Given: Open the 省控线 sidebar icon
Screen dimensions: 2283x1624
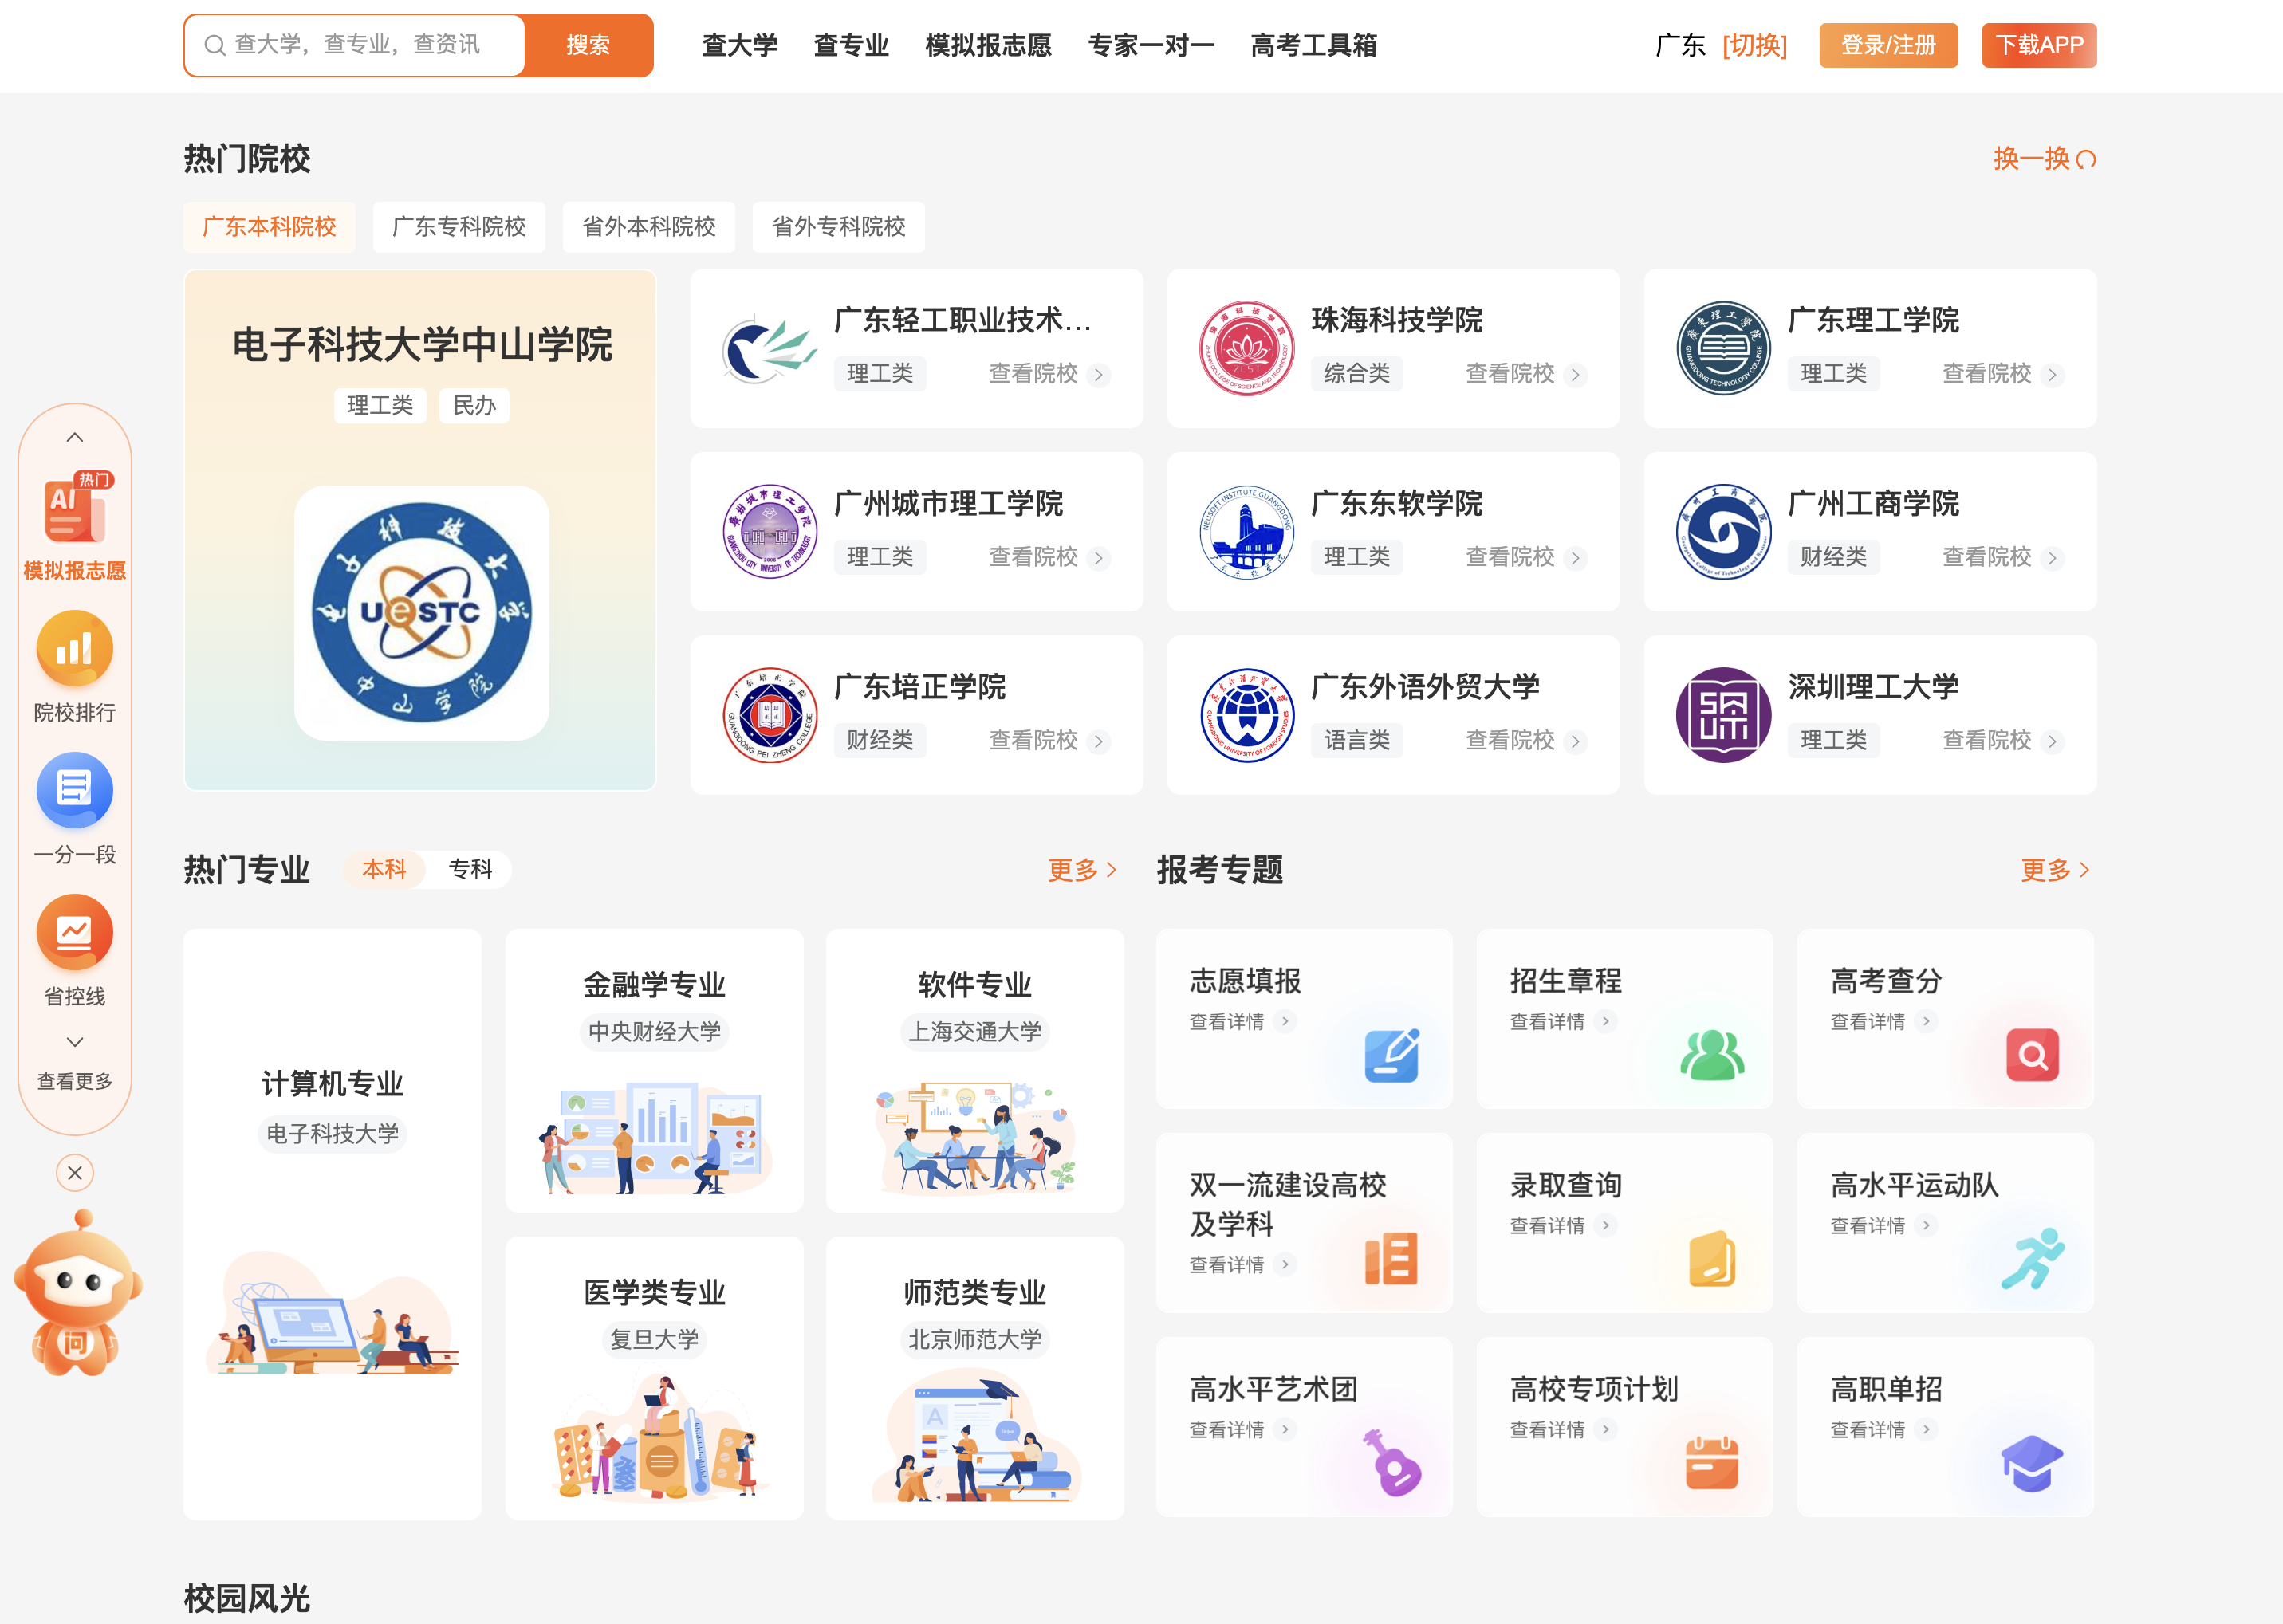Looking at the screenshot, I should click(x=75, y=933).
